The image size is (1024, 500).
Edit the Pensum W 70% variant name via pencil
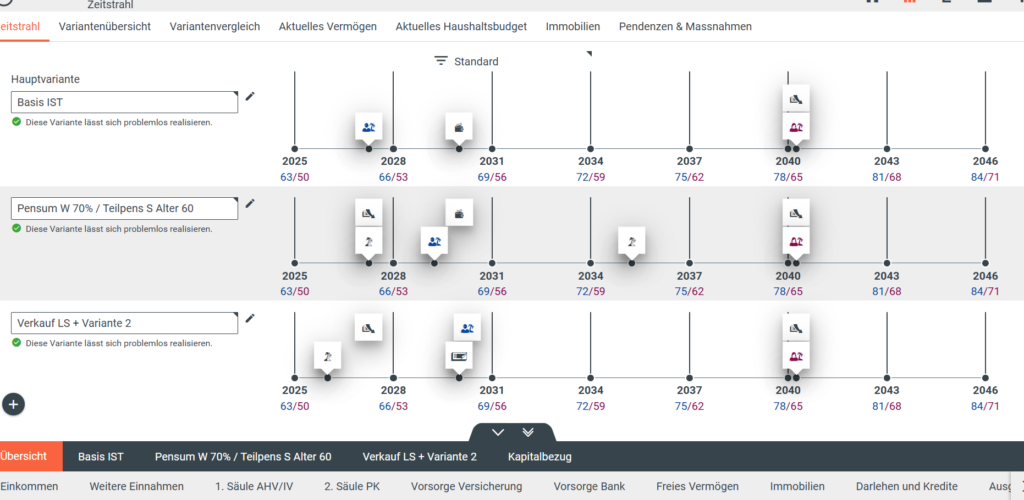click(x=250, y=204)
